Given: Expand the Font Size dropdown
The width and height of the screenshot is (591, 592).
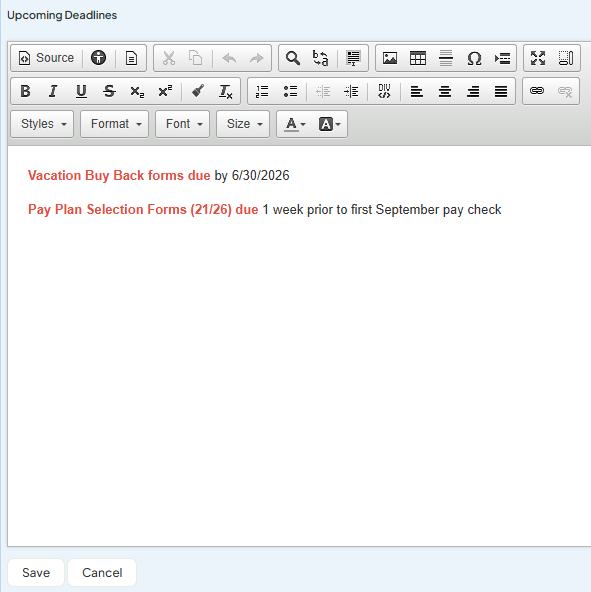Looking at the screenshot, I should [x=243, y=124].
